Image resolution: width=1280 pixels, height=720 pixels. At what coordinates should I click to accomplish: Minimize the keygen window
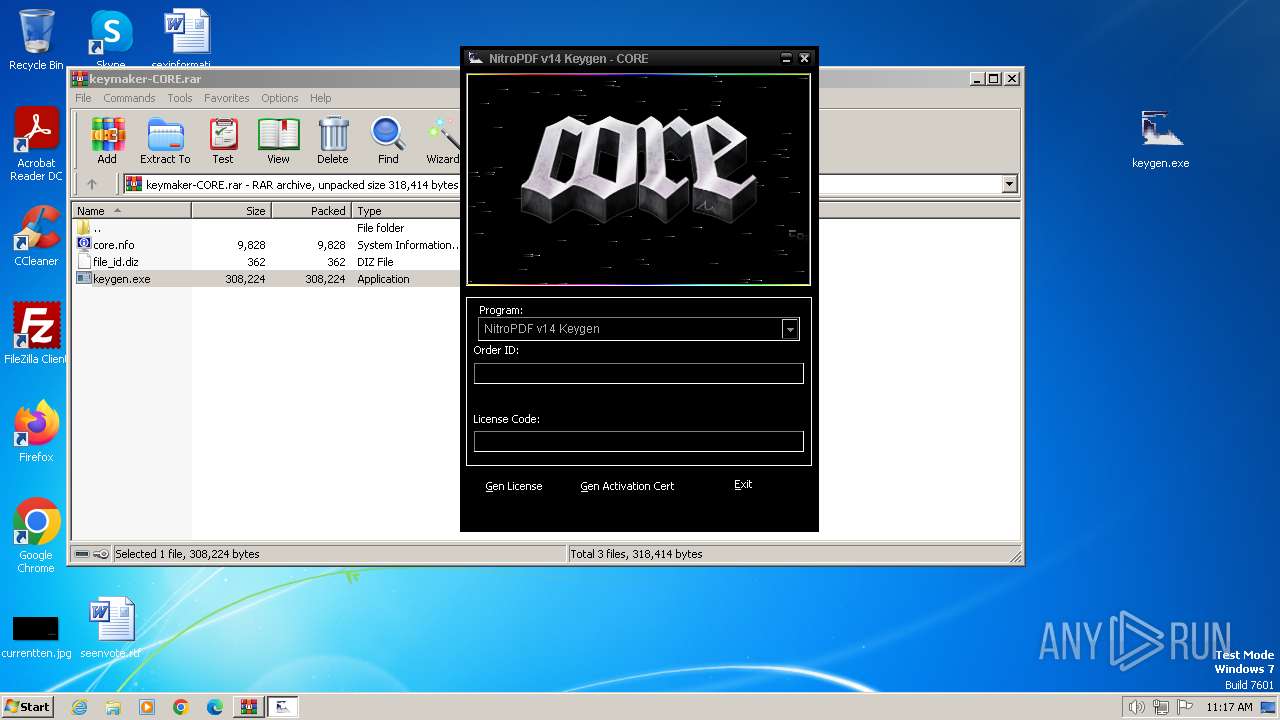pos(786,58)
